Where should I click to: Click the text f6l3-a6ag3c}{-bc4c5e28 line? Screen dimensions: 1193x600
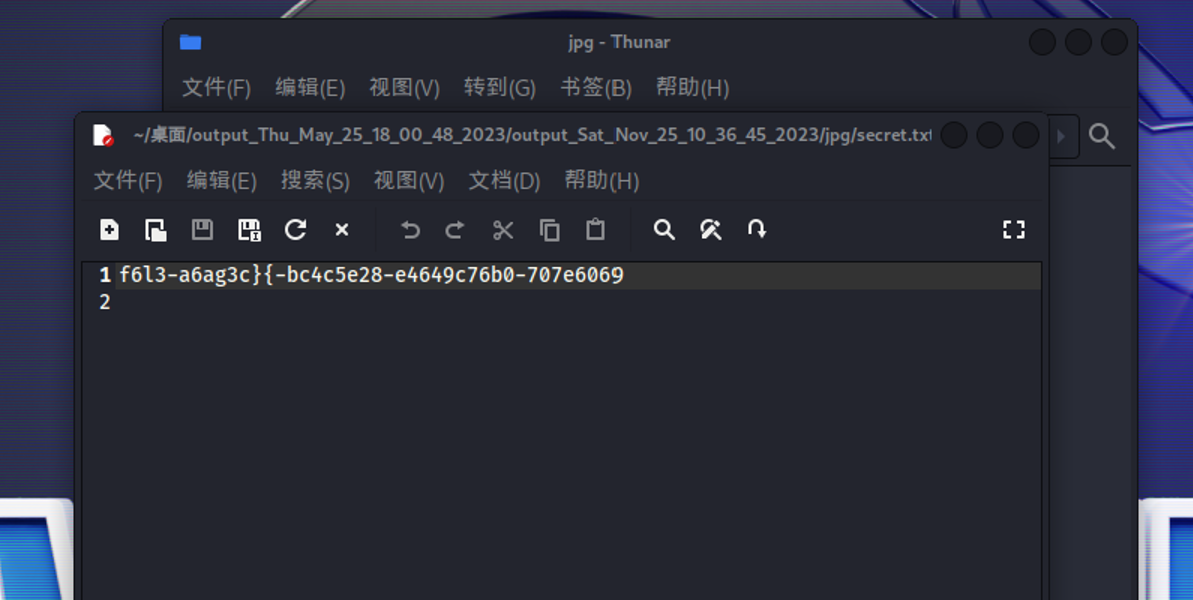[371, 275]
